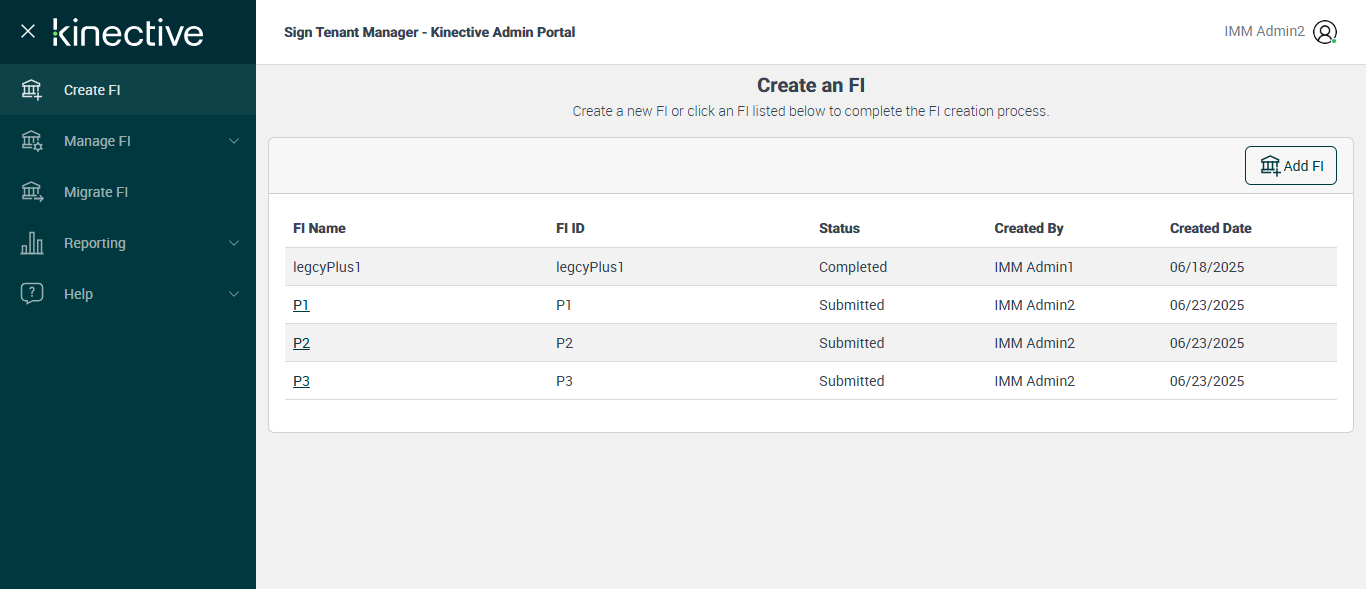Expand the Manage FI chevron
The width and height of the screenshot is (1366, 589).
click(x=234, y=141)
